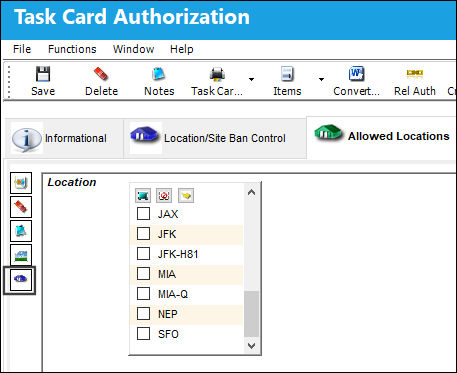Image resolution: width=457 pixels, height=373 pixels.
Task: Click the top sidebar icon above the red eraser
Action: point(21,183)
